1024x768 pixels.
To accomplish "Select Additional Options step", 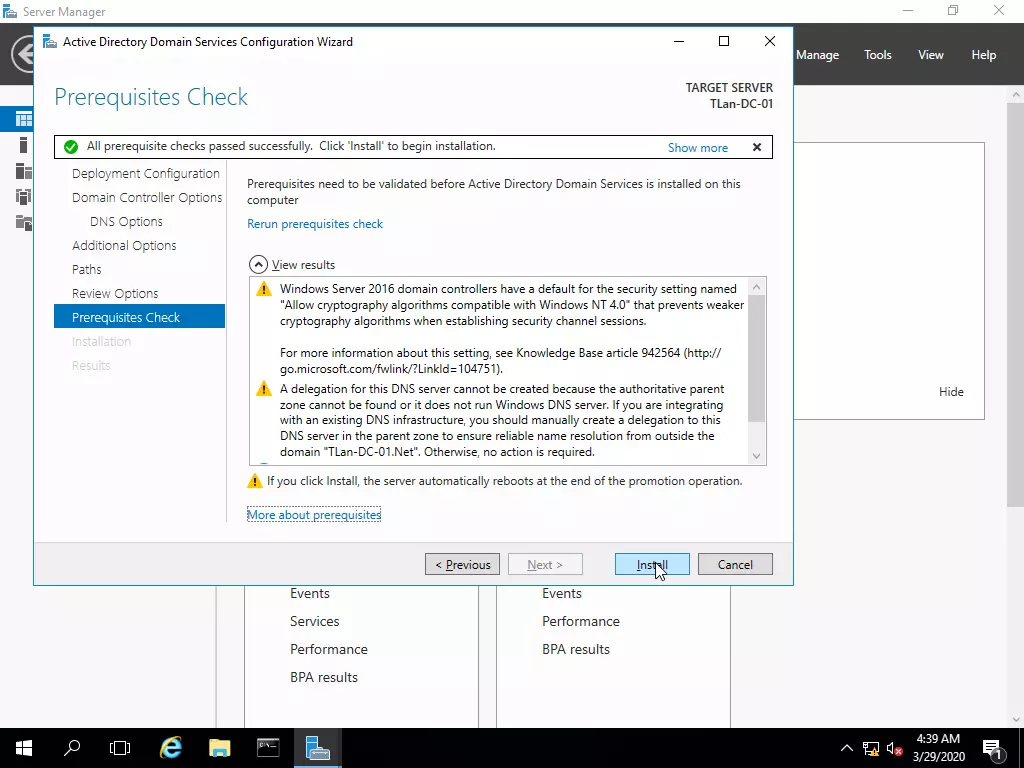I will tap(124, 246).
